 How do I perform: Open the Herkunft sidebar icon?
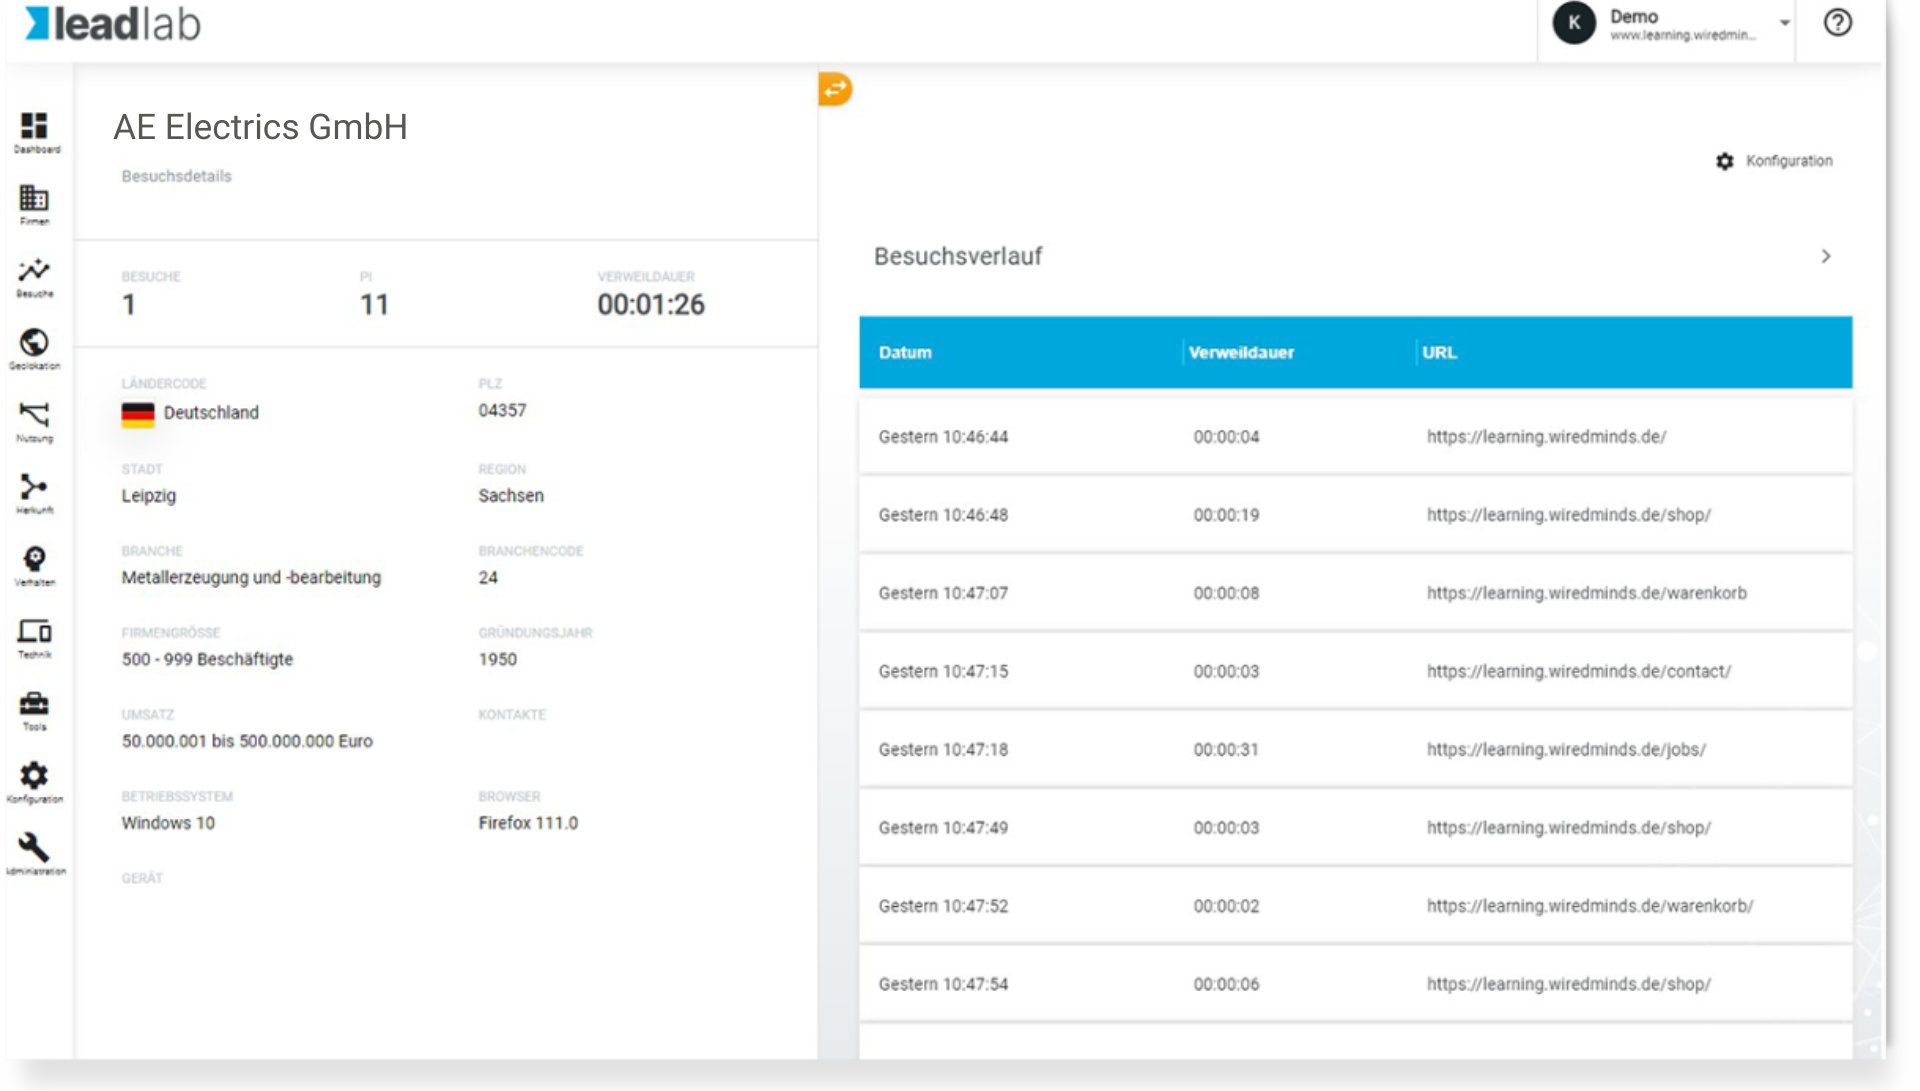coord(35,493)
